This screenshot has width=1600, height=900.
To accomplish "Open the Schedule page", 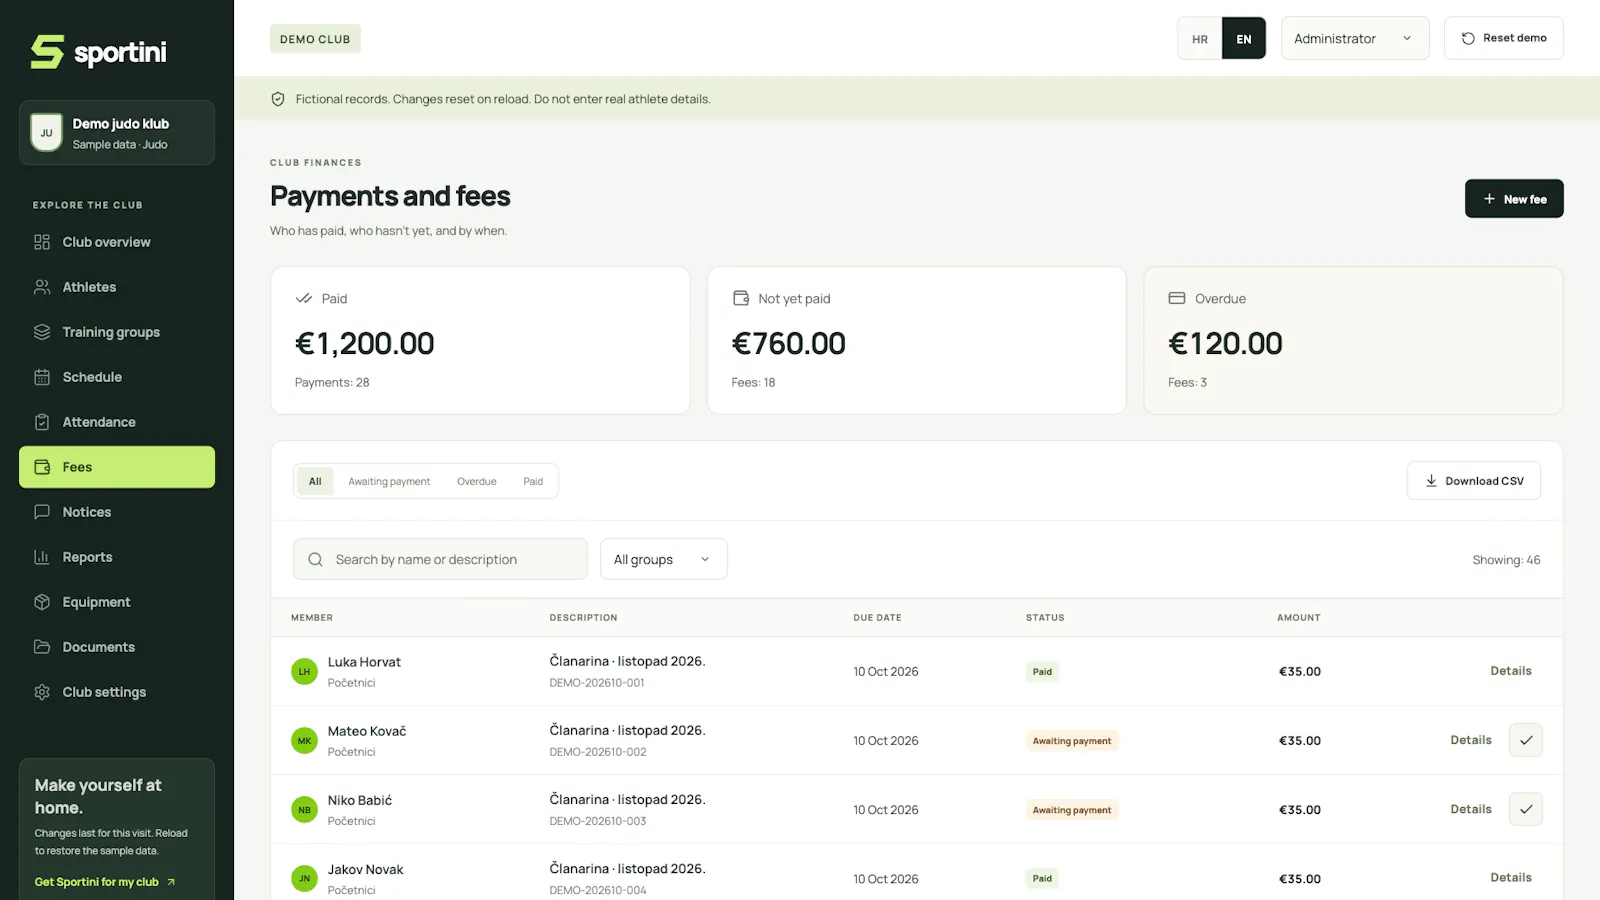I will 117,377.
